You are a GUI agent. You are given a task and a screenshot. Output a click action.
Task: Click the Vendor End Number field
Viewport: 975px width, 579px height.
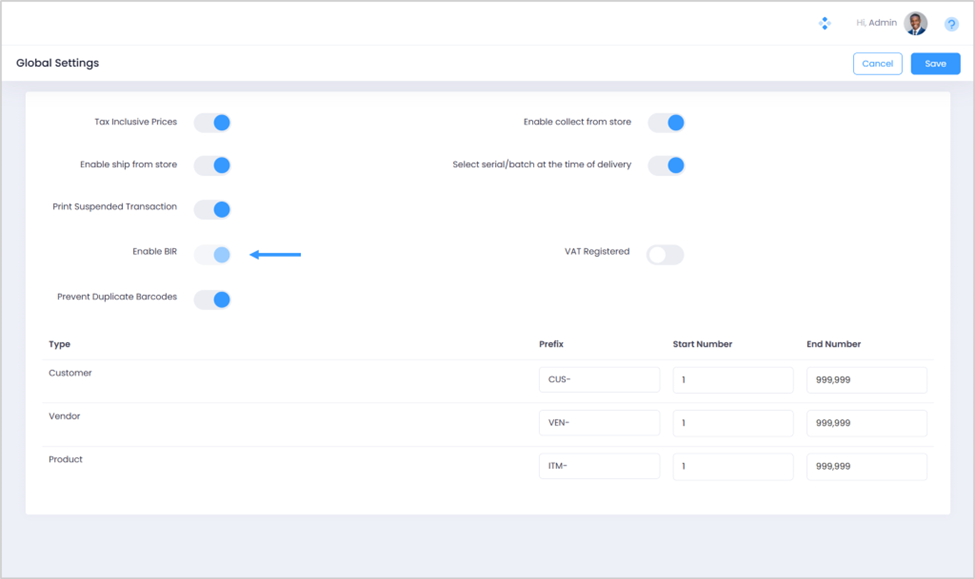tap(866, 423)
